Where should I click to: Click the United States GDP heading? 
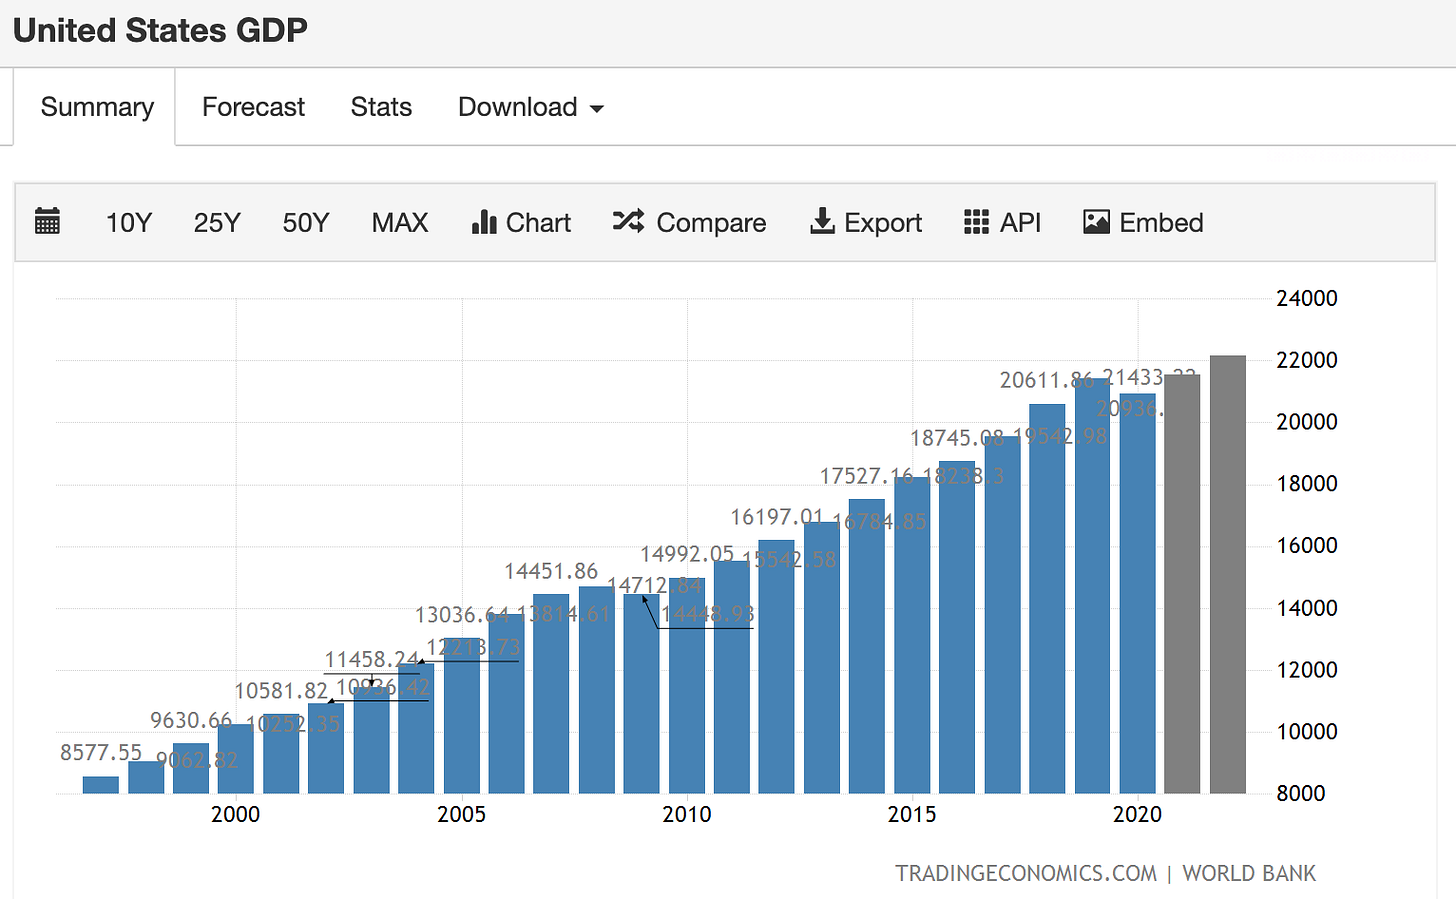160,30
